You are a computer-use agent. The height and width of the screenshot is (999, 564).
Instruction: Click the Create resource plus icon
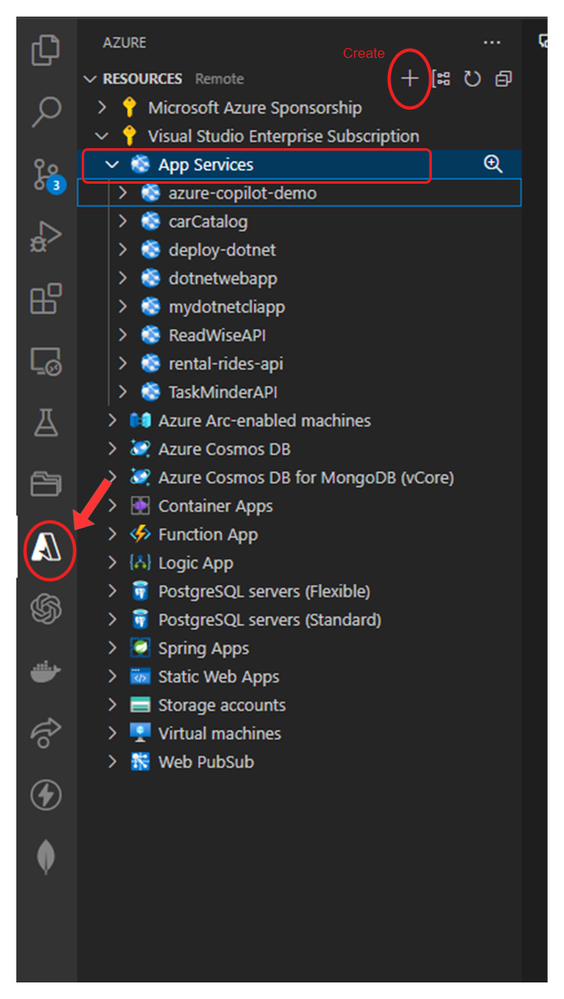pos(410,78)
